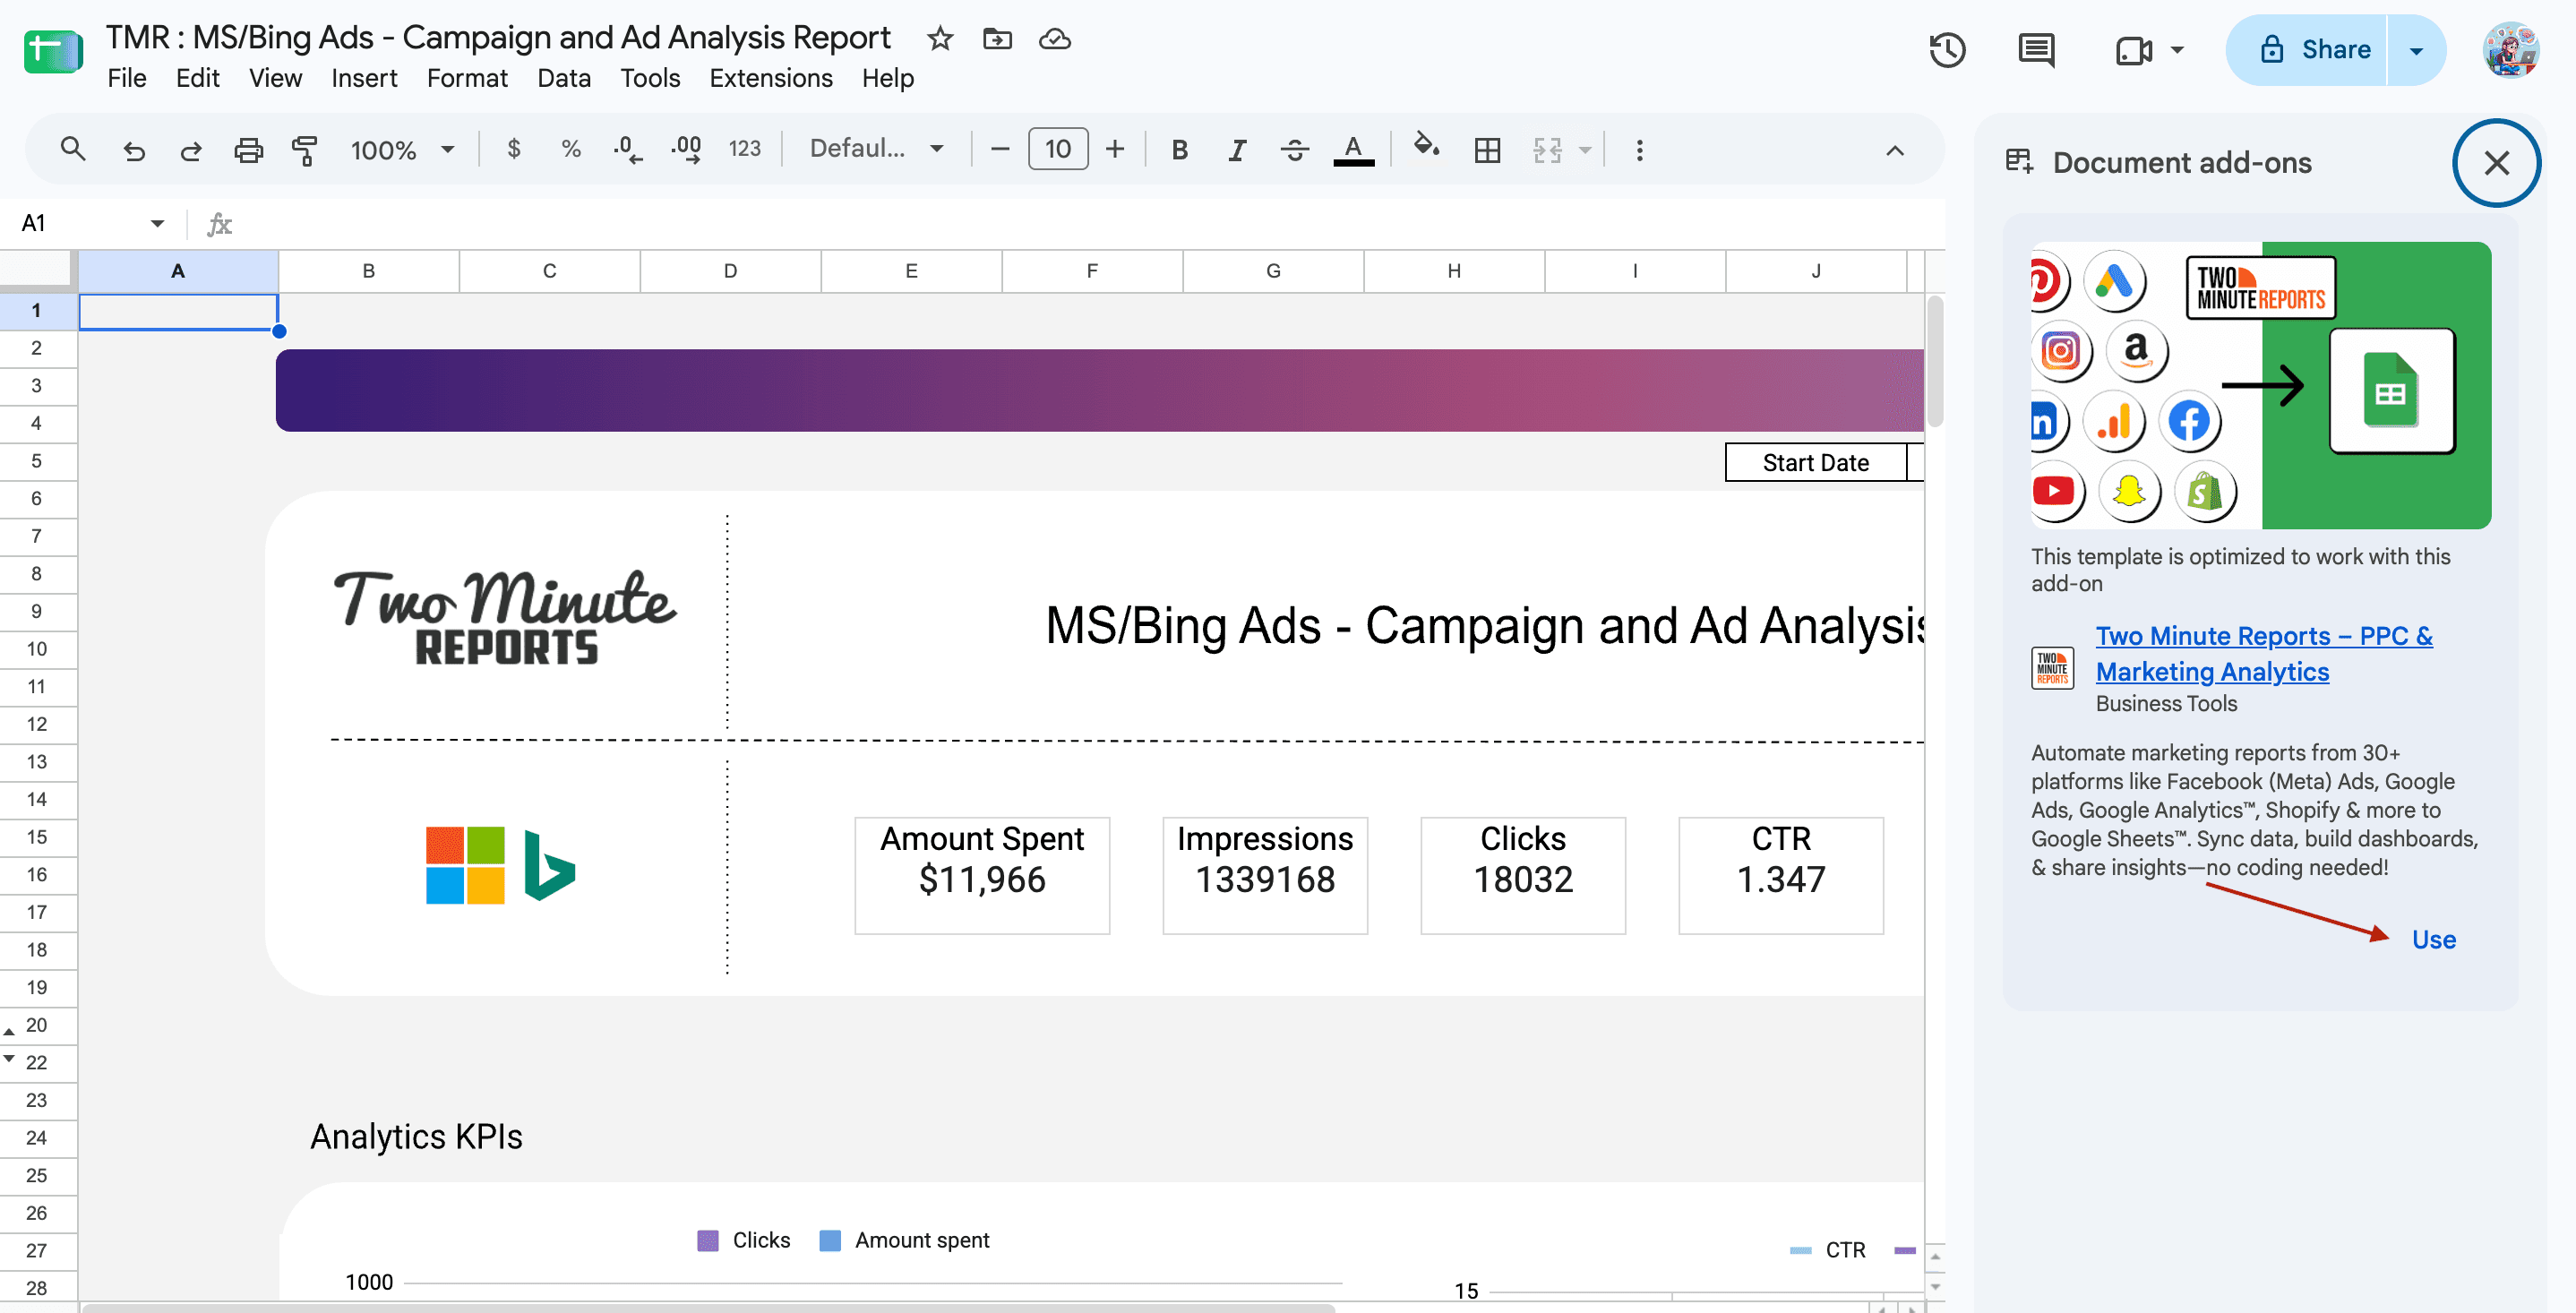The width and height of the screenshot is (2576, 1313).
Task: Open Two Minute Reports add-on link
Action: coord(2264,653)
